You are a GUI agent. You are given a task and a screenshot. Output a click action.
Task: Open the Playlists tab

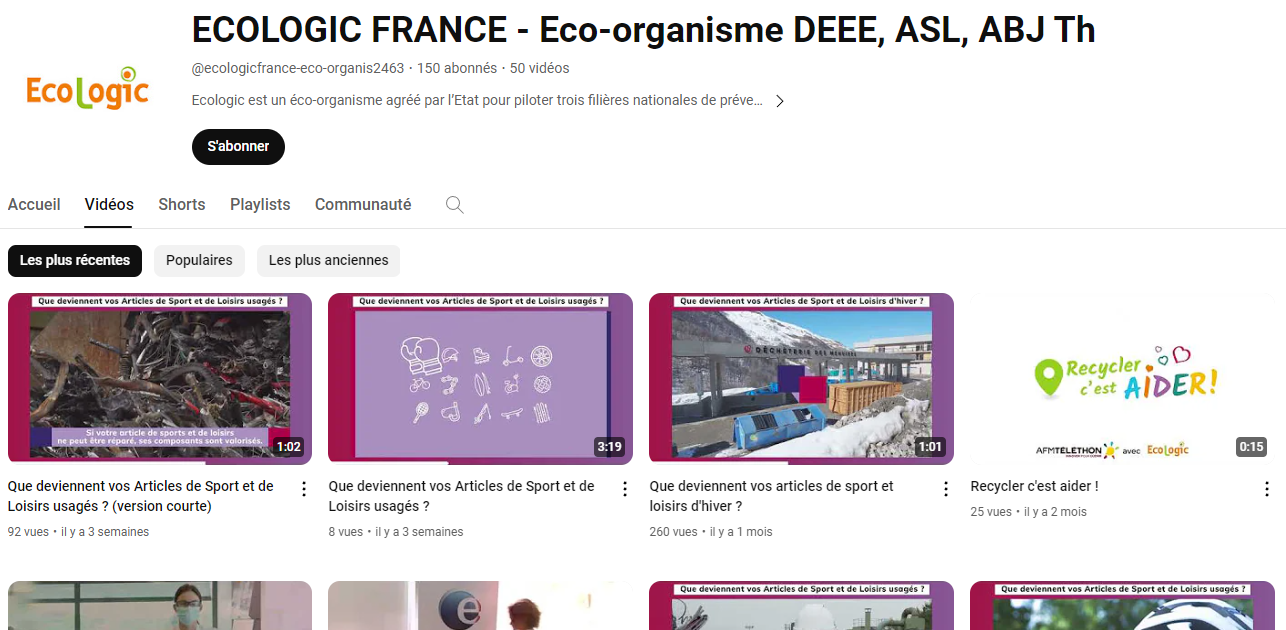[260, 204]
